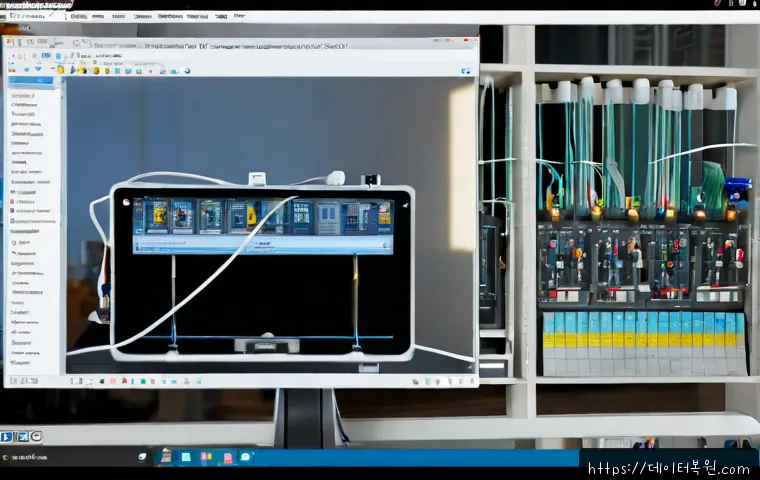Open the last thumbnail in the strip

(384, 215)
